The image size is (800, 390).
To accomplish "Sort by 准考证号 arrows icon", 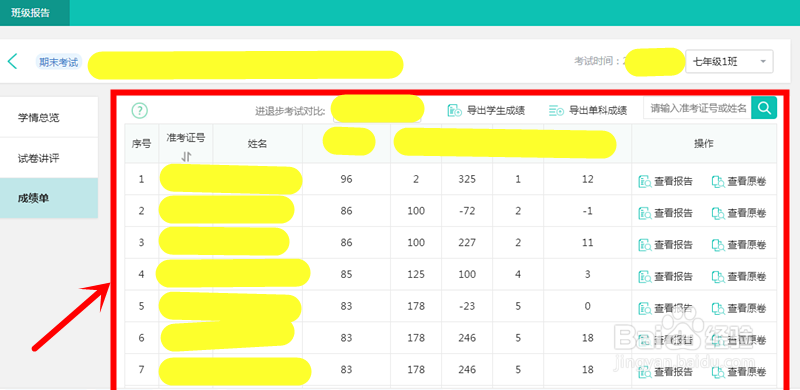I will tap(186, 157).
